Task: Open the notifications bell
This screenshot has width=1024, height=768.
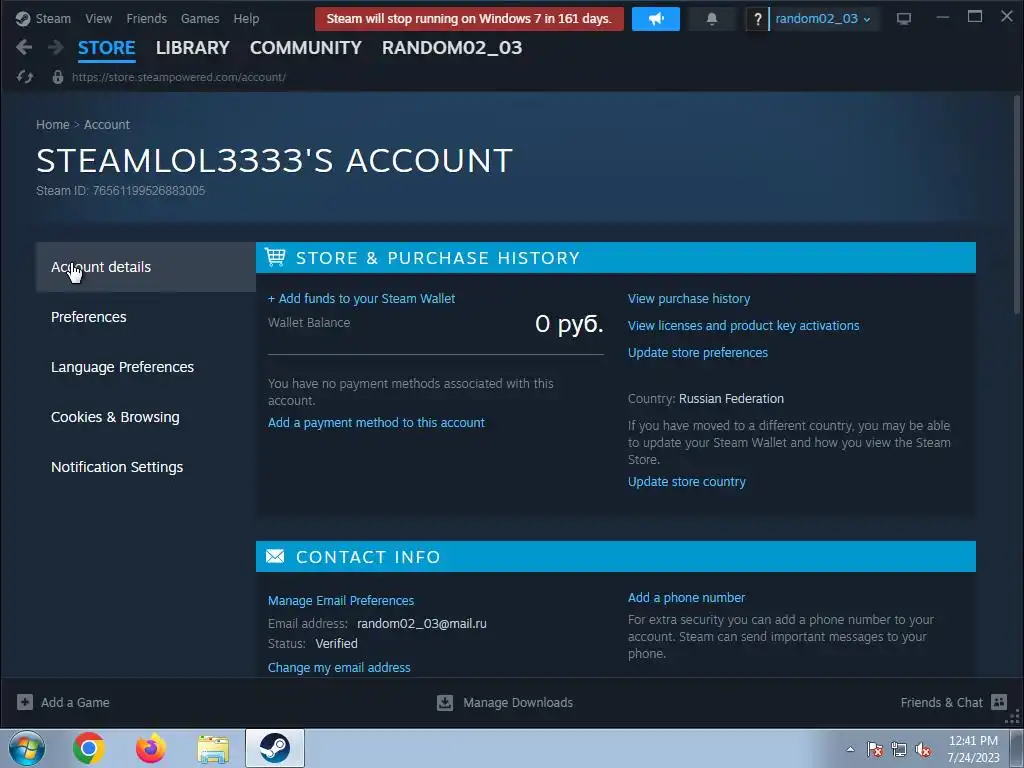Action: [x=712, y=19]
